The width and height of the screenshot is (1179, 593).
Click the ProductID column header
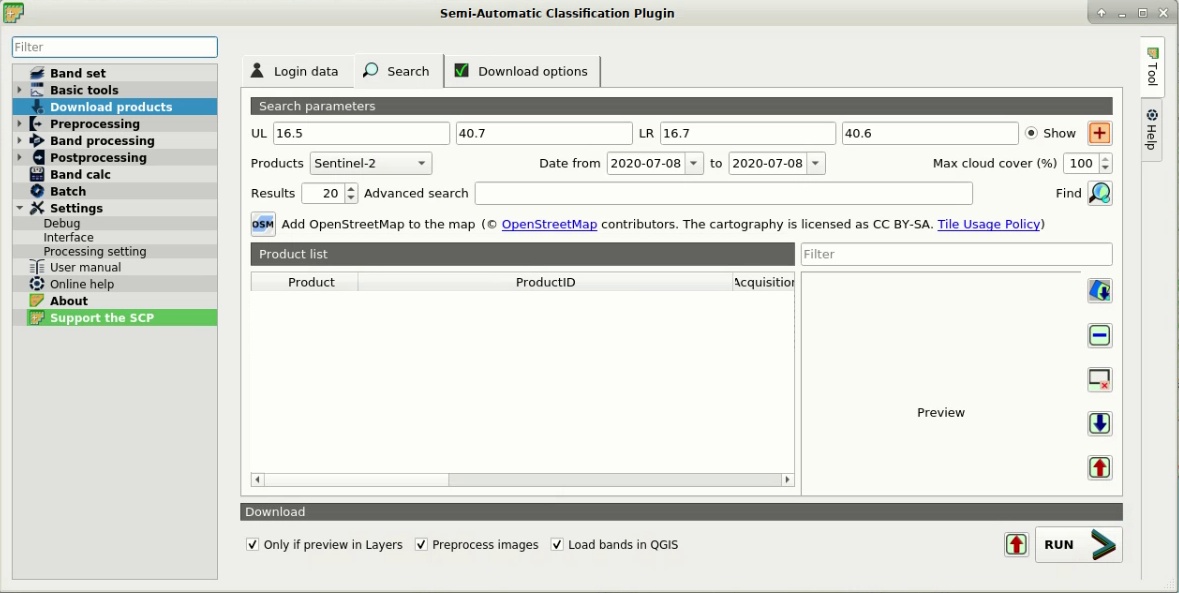(x=545, y=283)
